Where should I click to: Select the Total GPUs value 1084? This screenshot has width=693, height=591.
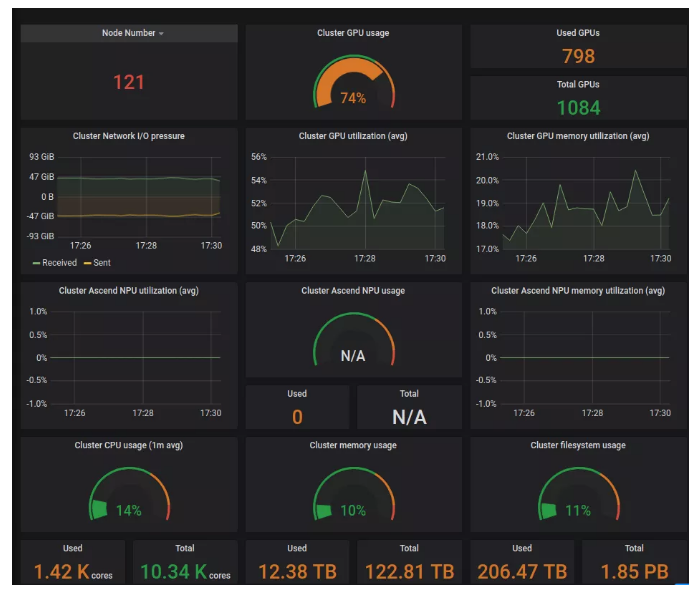click(x=578, y=107)
